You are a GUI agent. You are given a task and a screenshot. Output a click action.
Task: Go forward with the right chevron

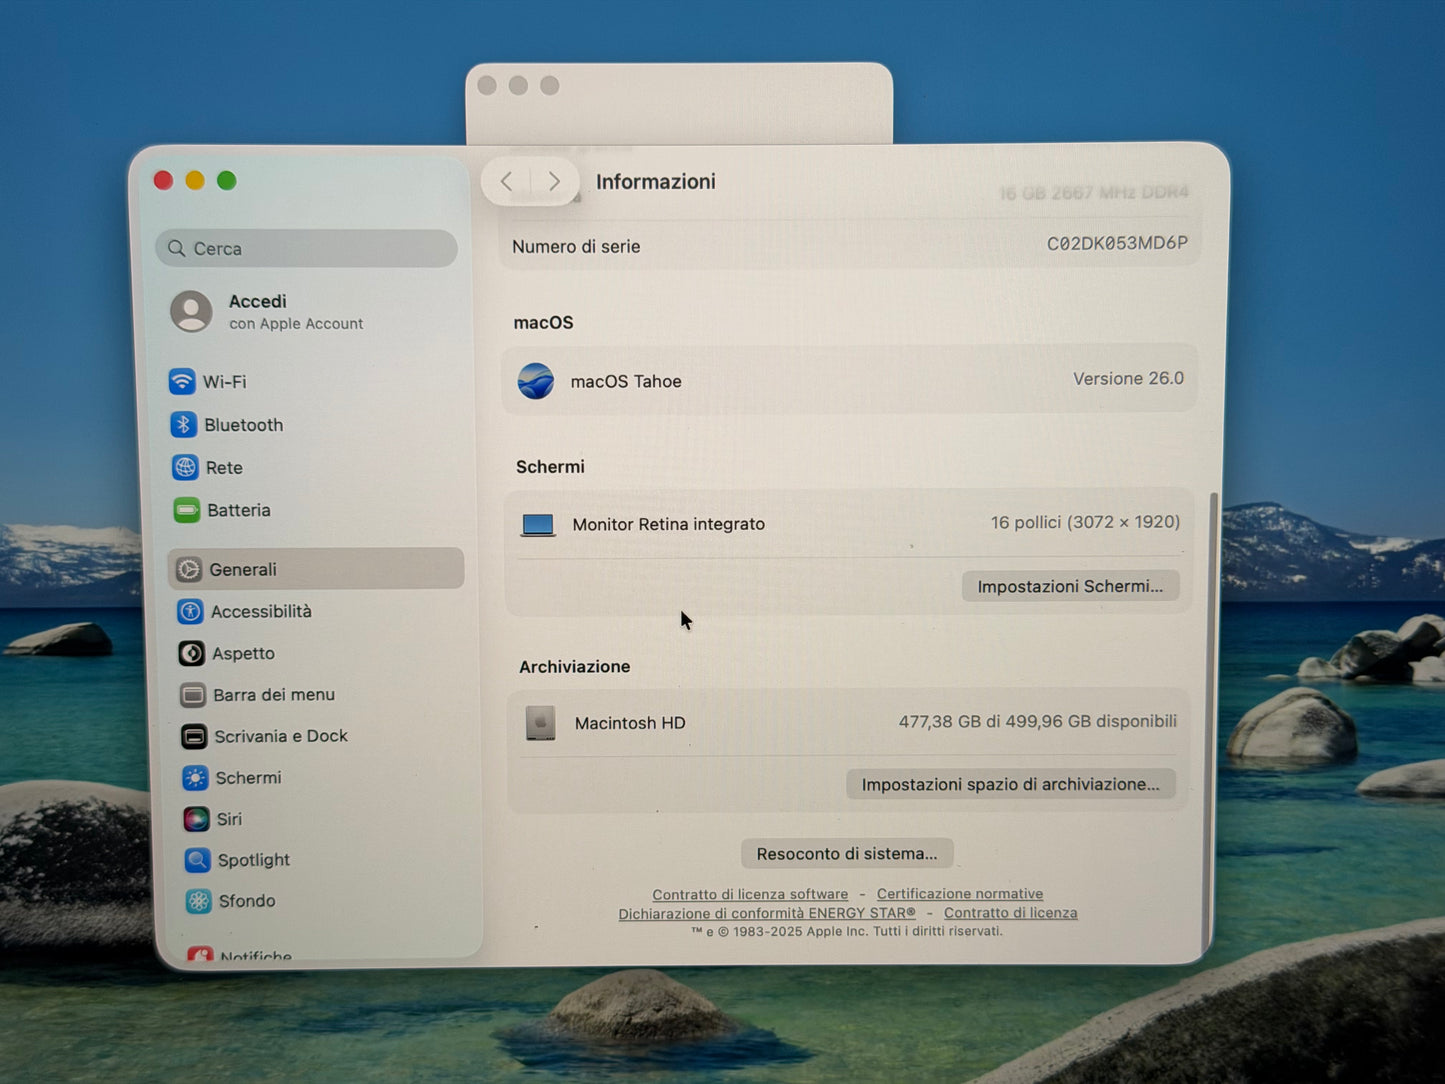pyautogui.click(x=554, y=181)
